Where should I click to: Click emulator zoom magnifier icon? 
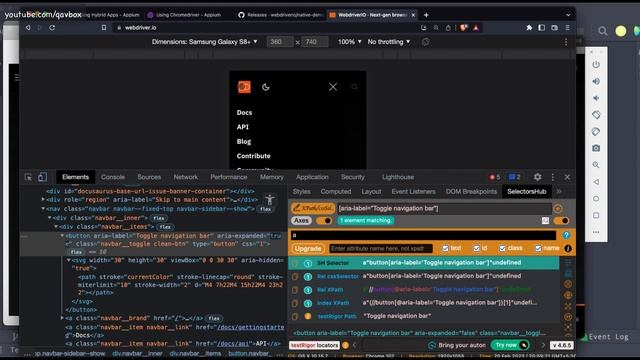click(596, 165)
